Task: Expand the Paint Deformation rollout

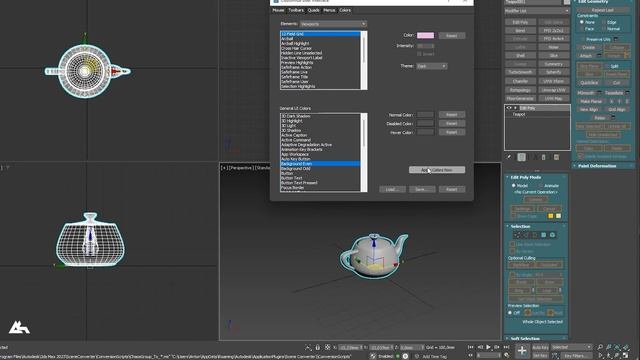Action: click(597, 166)
